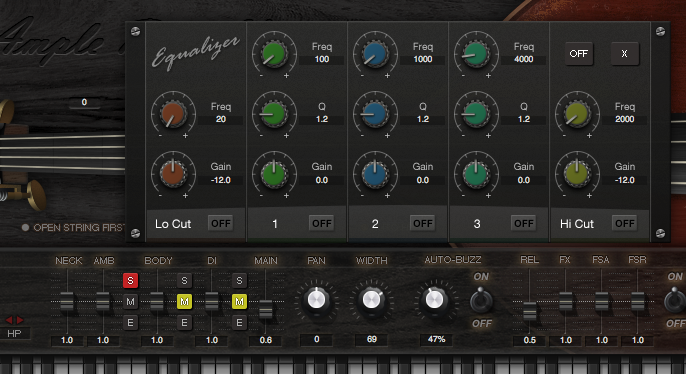The image size is (686, 374).
Task: Enable EQ band 3 with OFF button
Action: click(x=524, y=224)
